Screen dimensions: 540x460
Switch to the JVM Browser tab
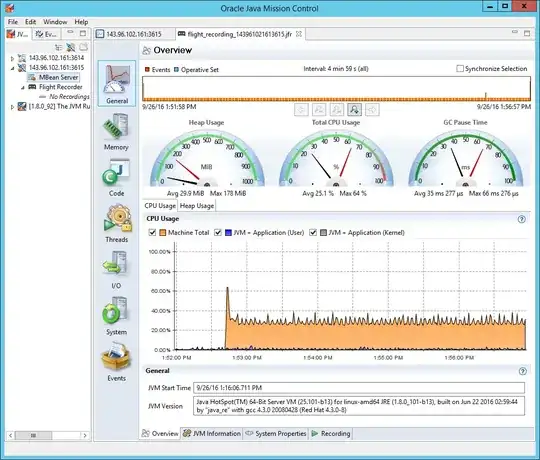pyautogui.click(x=18, y=34)
